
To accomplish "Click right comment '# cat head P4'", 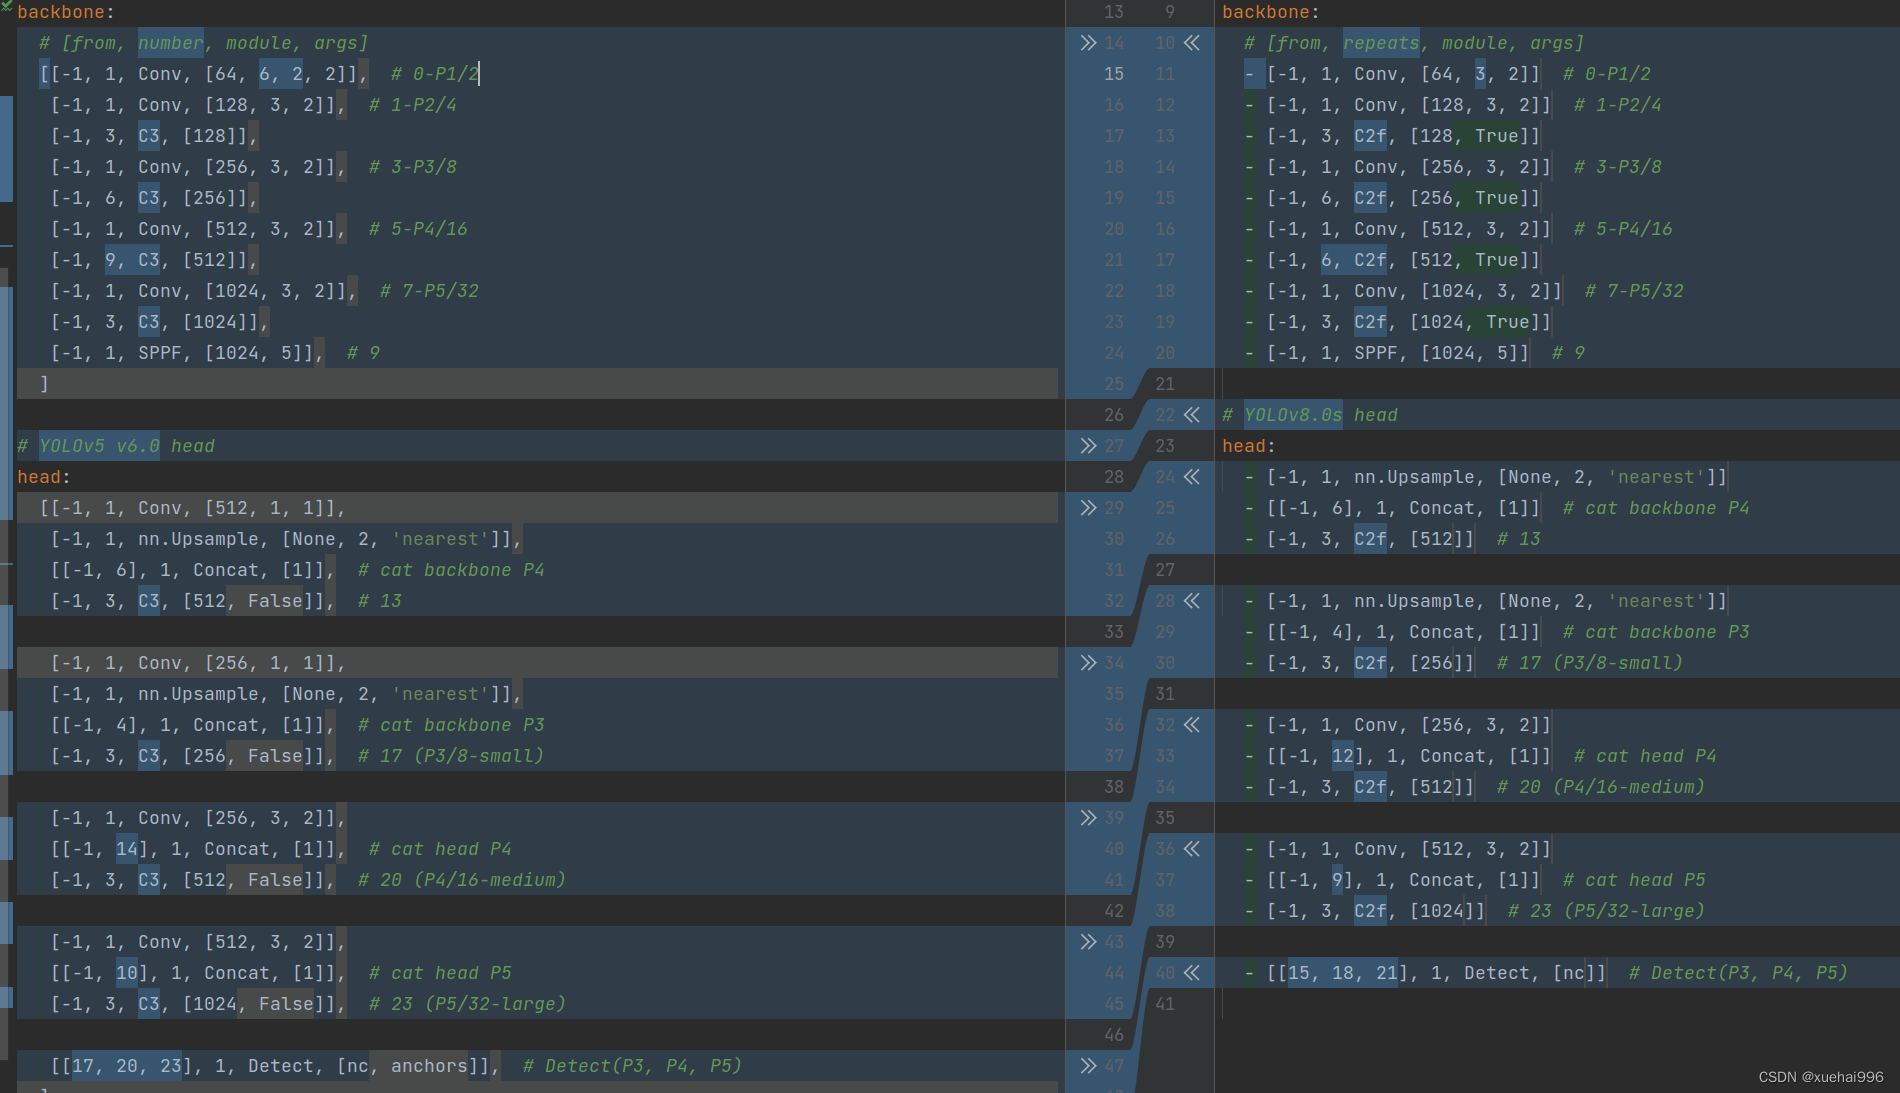I will [x=1645, y=756].
